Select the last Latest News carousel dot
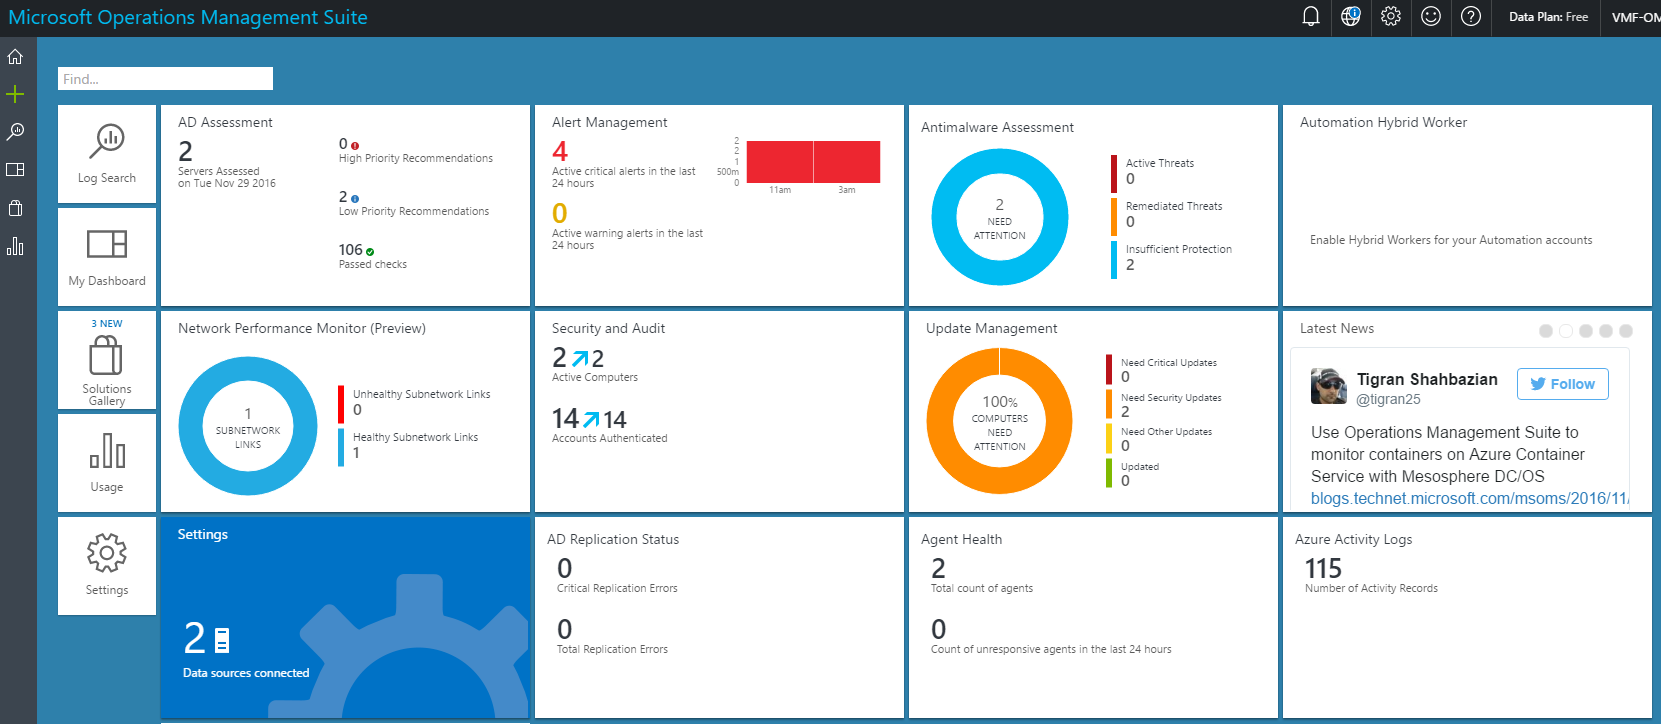Viewport: 1661px width, 724px height. pyautogui.click(x=1626, y=331)
